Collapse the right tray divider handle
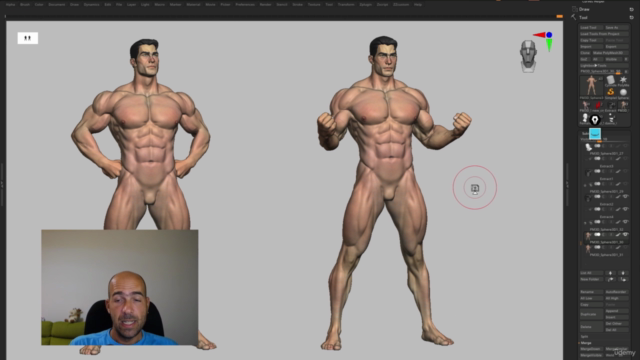 [x=567, y=184]
